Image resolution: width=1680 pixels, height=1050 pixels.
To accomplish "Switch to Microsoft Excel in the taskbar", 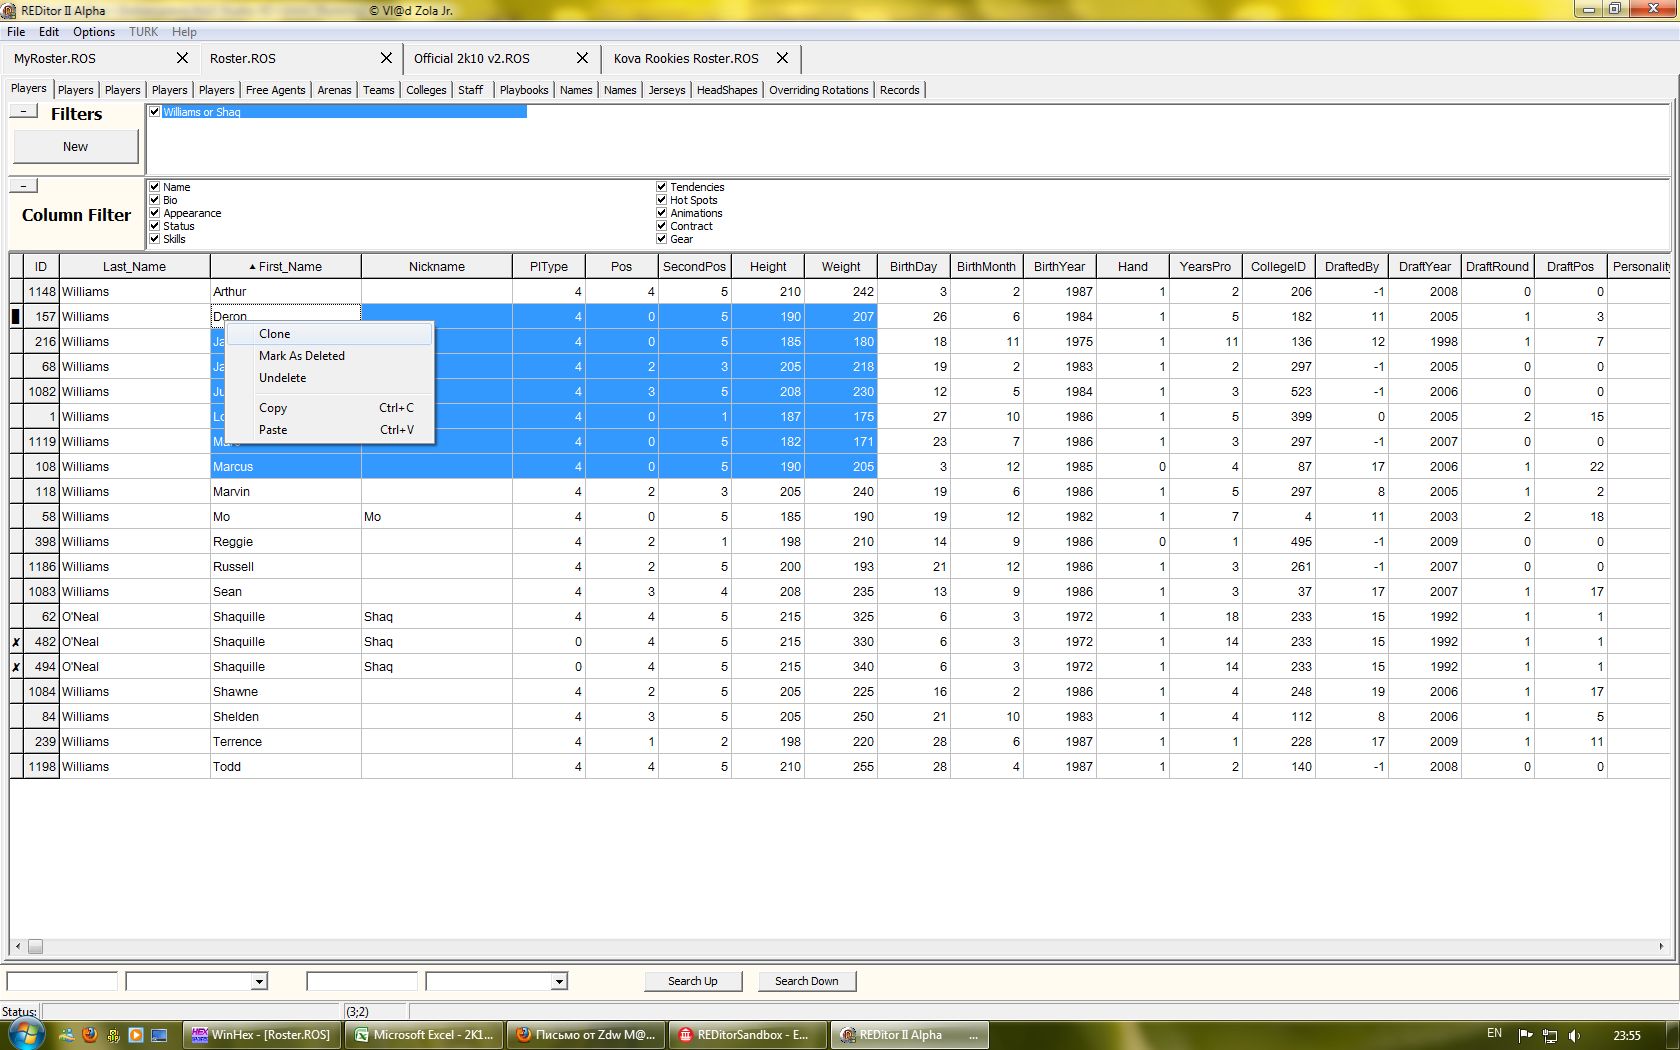I will [x=424, y=1035].
